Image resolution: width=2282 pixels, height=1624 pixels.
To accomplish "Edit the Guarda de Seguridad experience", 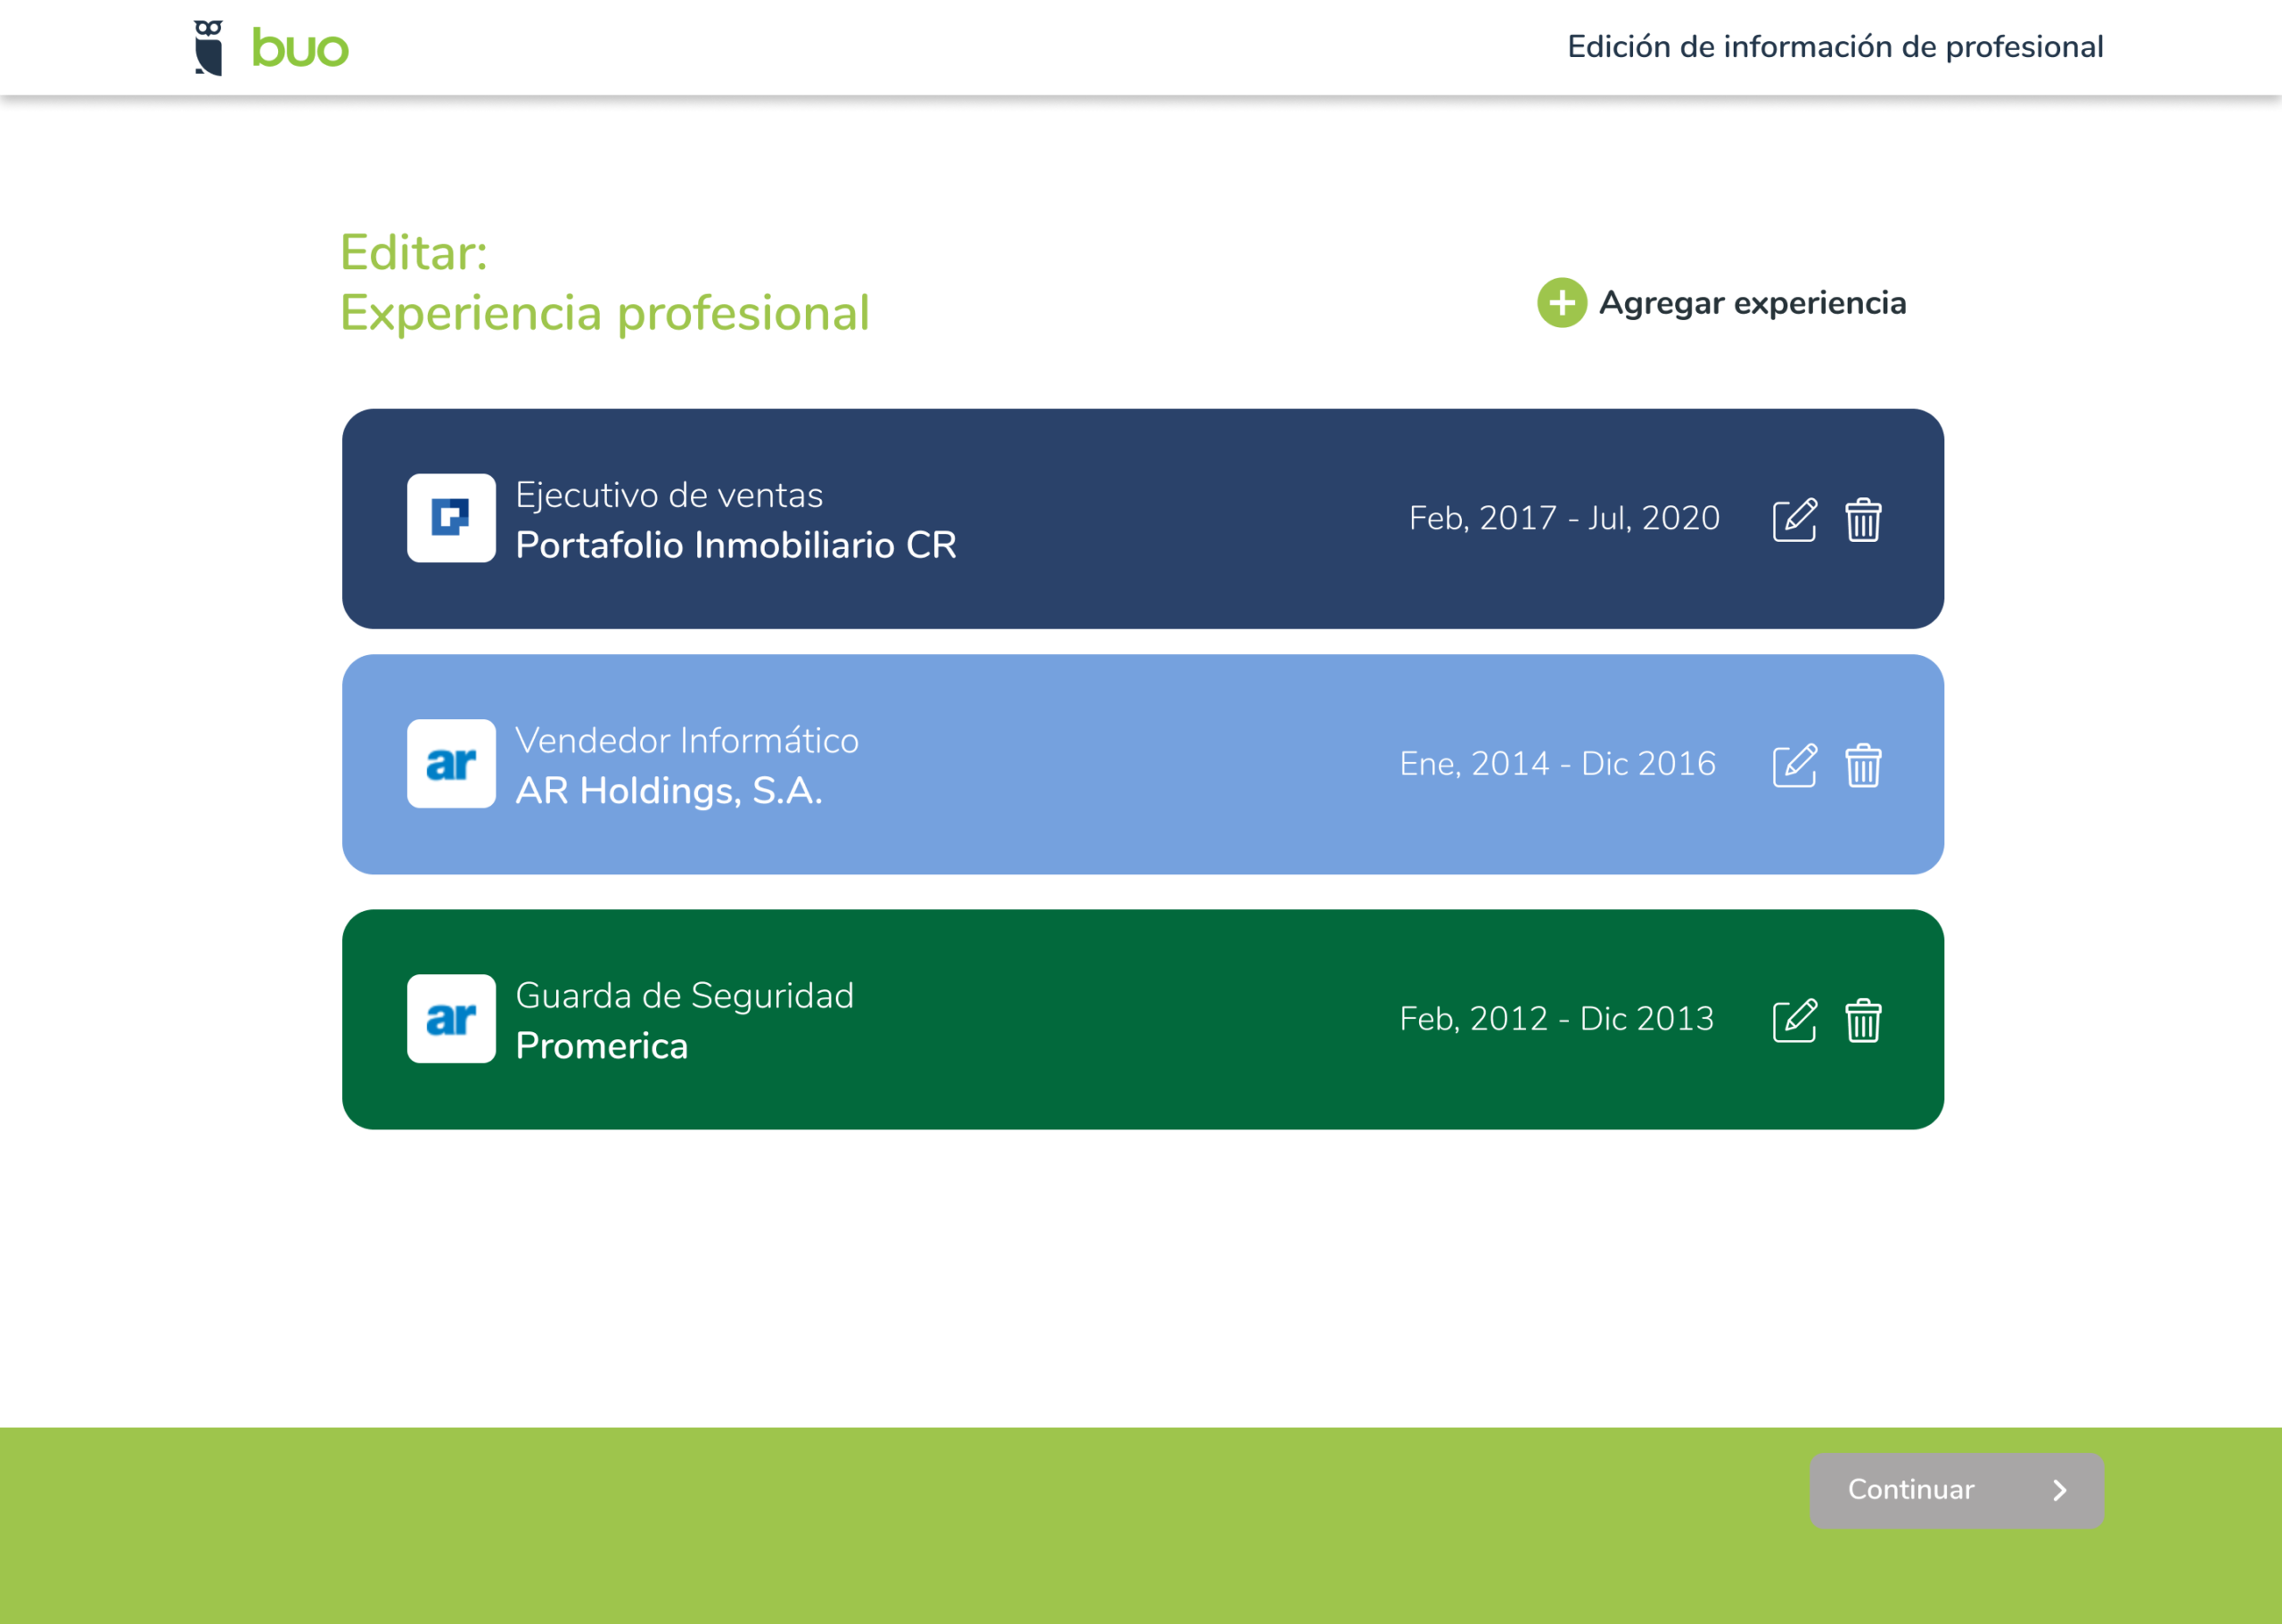I will (1794, 1021).
